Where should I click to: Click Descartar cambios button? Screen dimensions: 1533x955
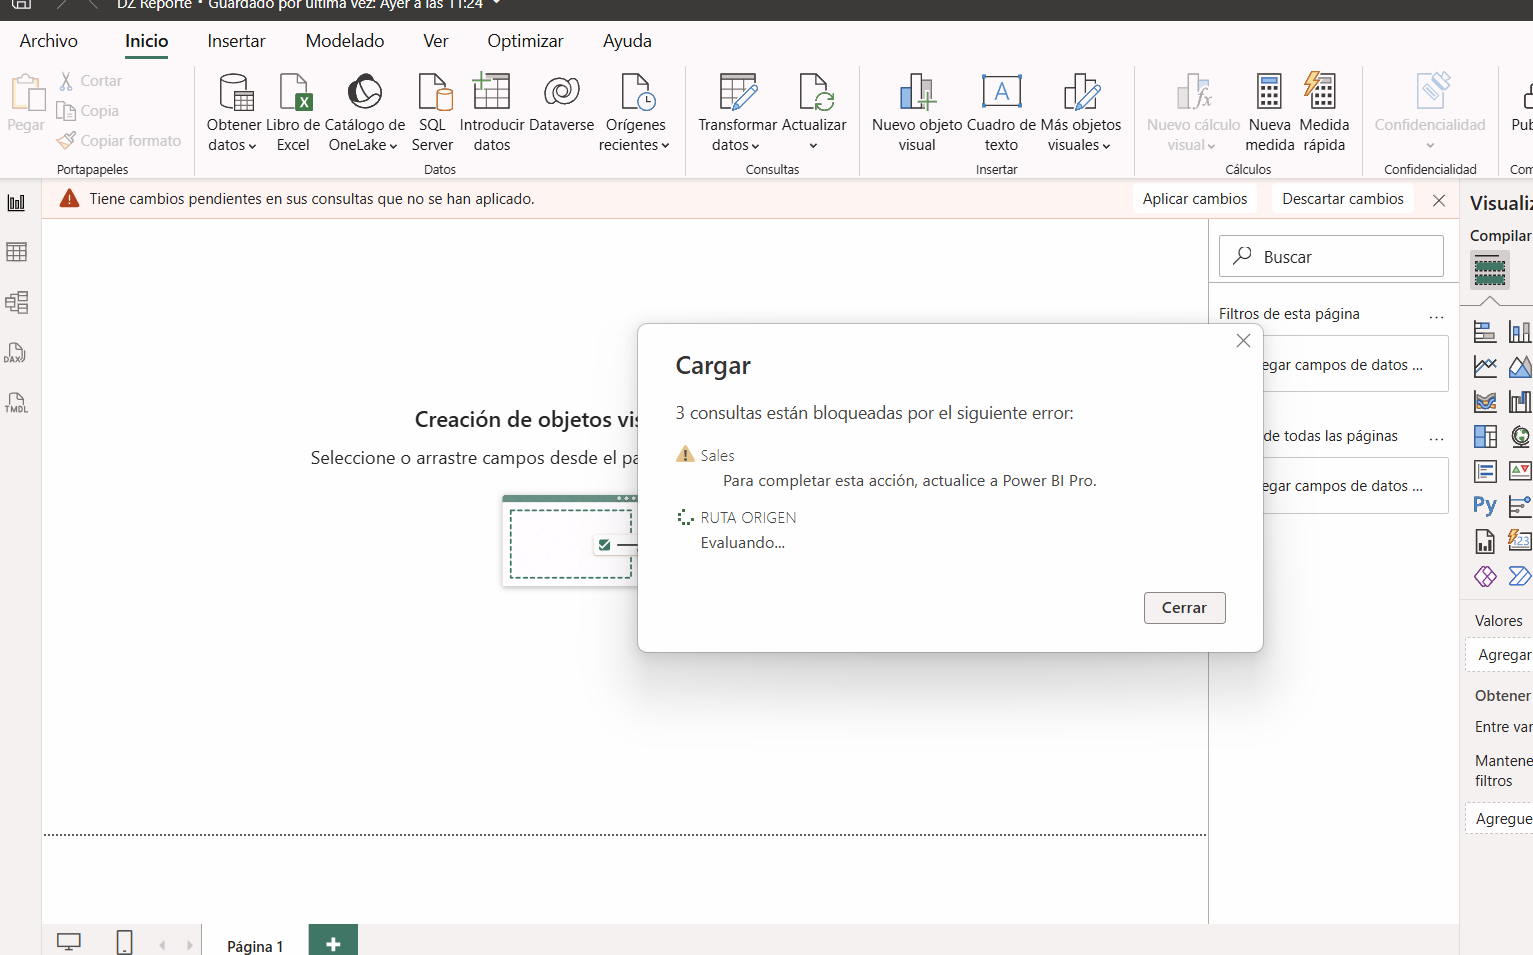click(x=1342, y=199)
